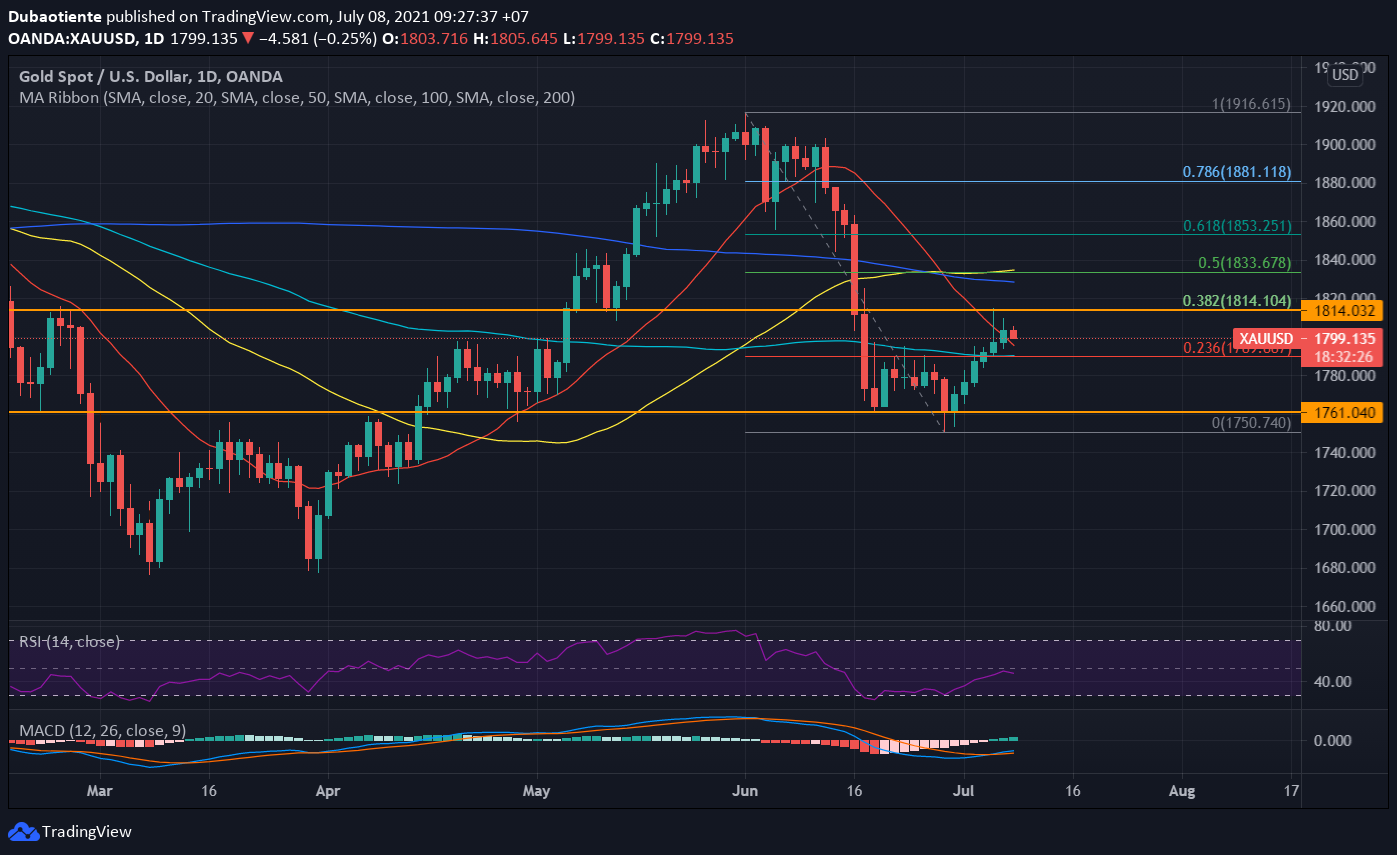Click the USD currency button
1397x855 pixels.
click(x=1346, y=74)
